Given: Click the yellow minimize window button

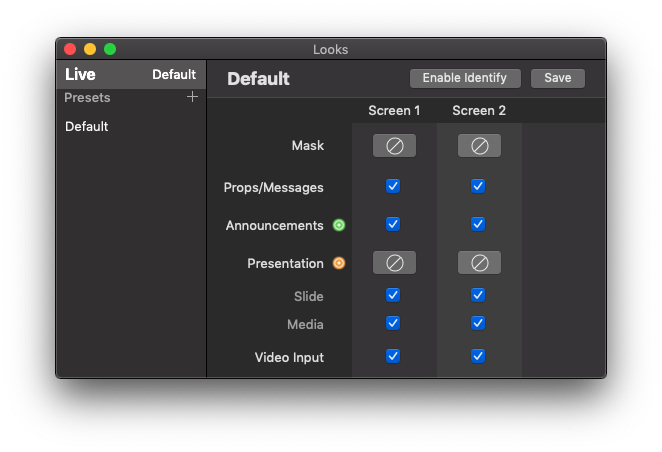Looking at the screenshot, I should click(90, 49).
